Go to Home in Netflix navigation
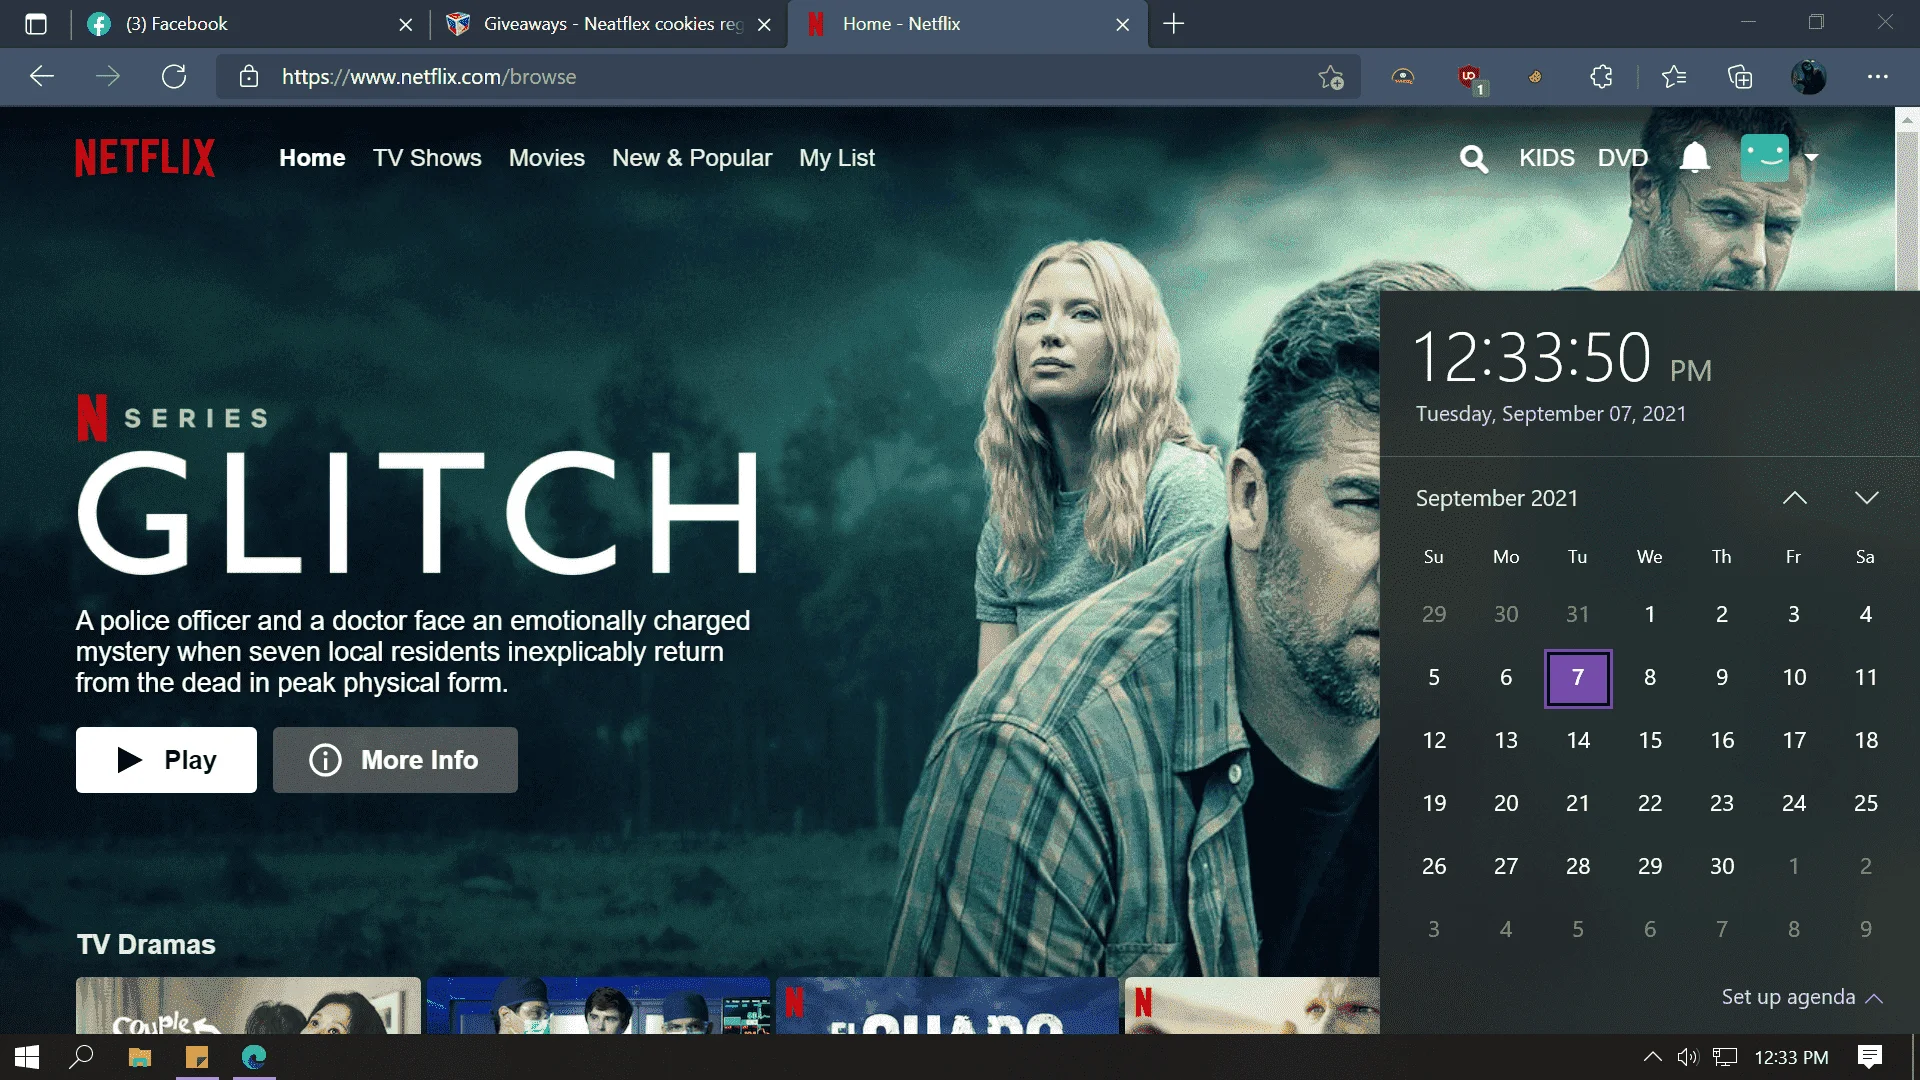This screenshot has height=1080, width=1920. click(312, 158)
